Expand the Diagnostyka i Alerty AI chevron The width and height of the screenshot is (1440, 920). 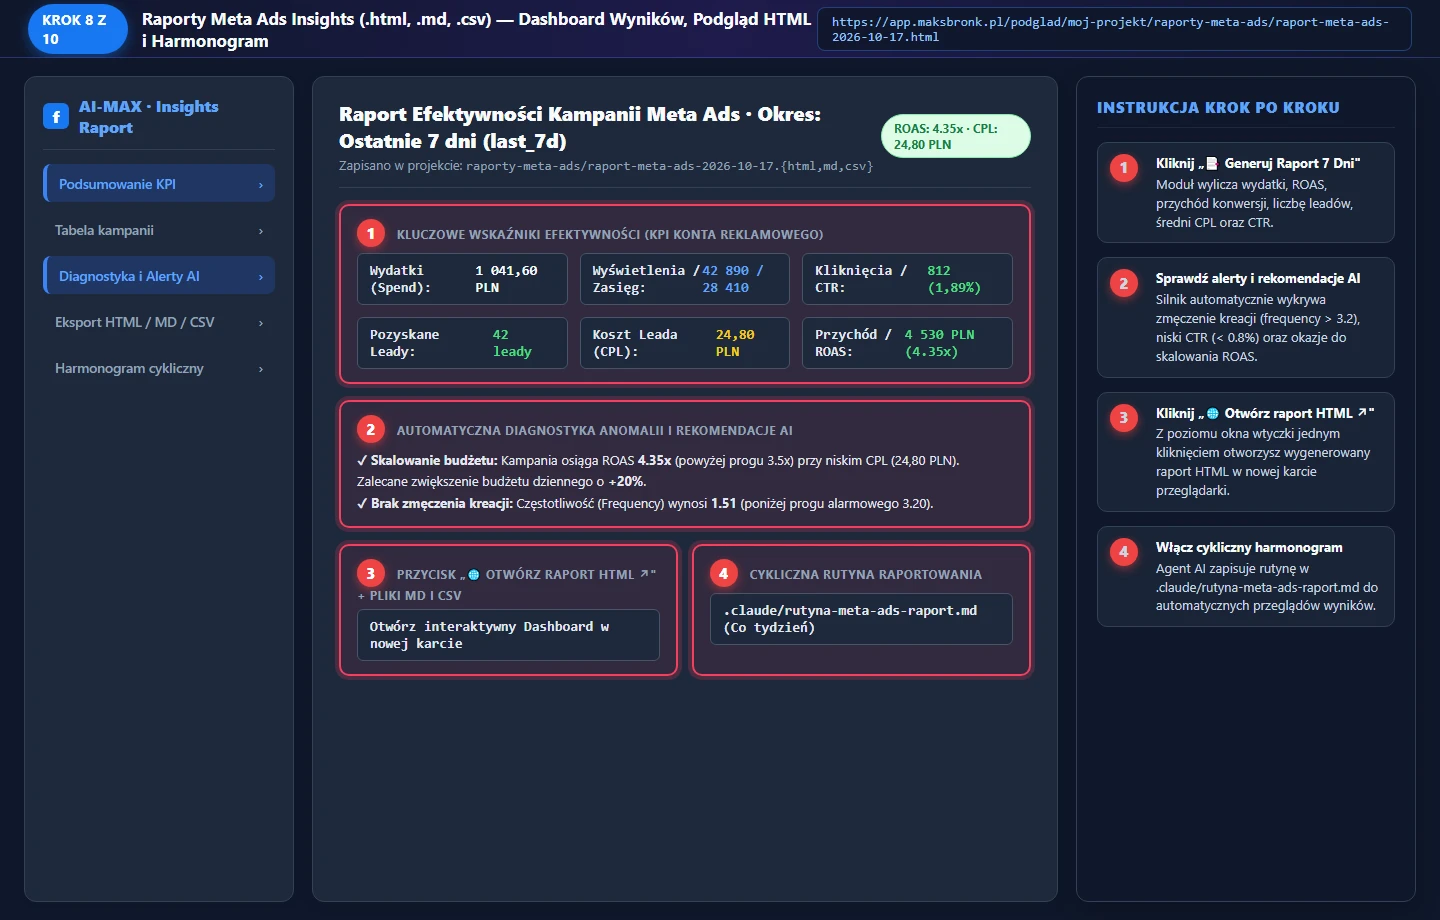click(261, 277)
